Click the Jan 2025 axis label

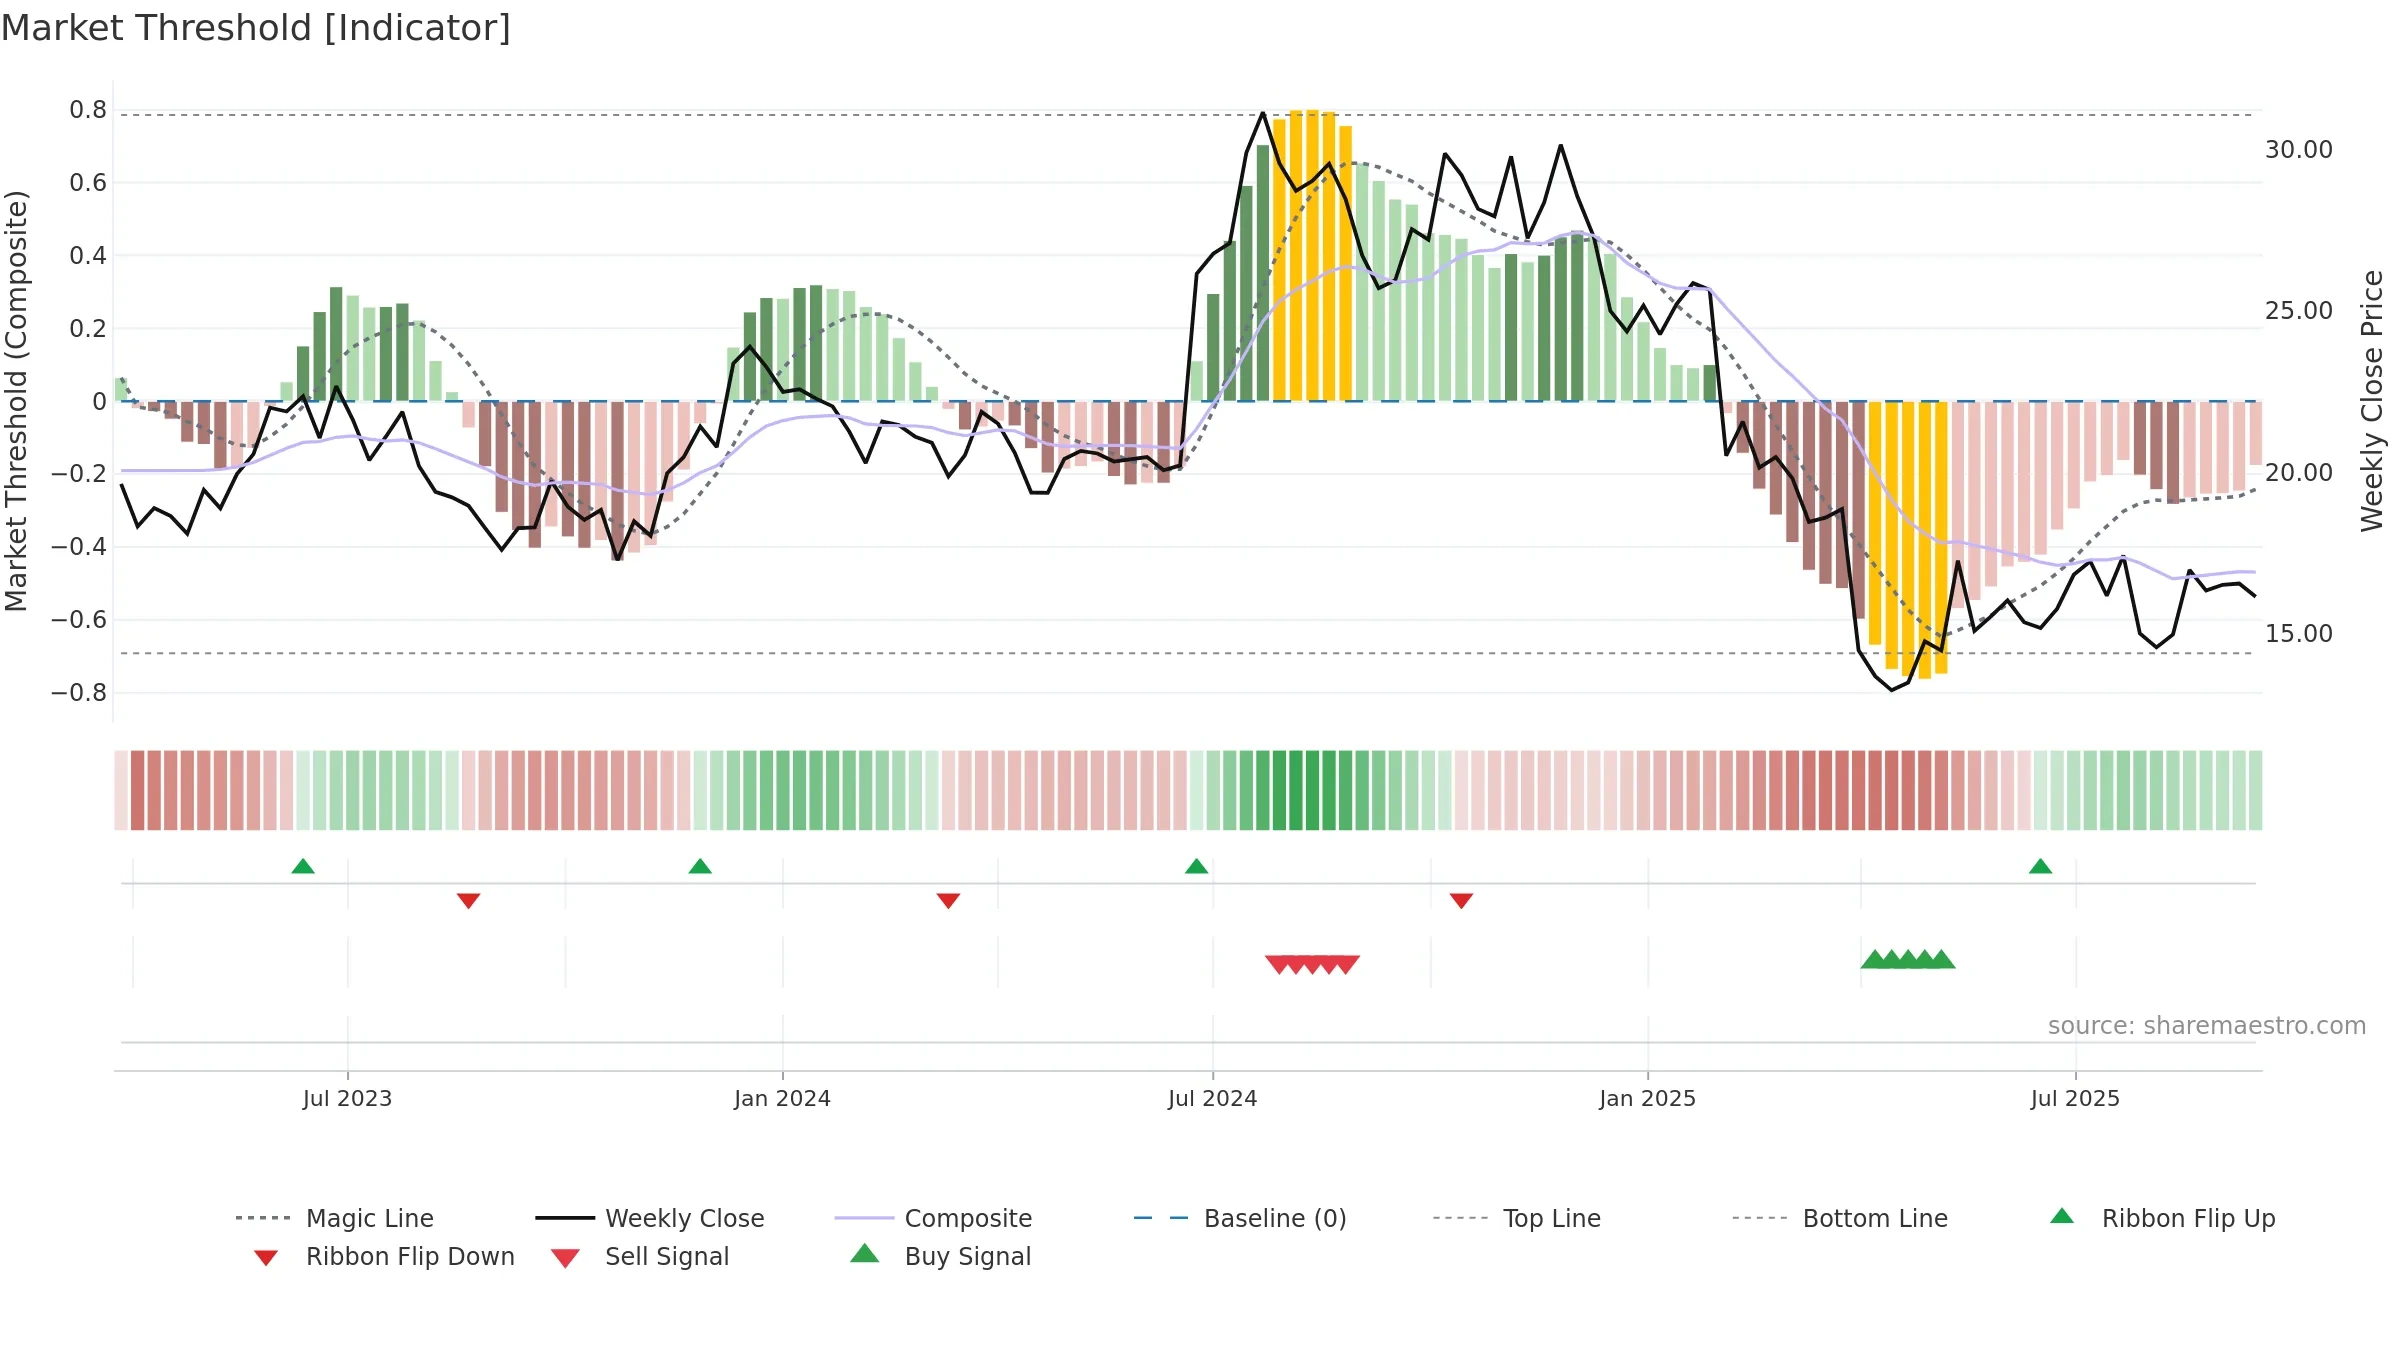coord(1647,1099)
